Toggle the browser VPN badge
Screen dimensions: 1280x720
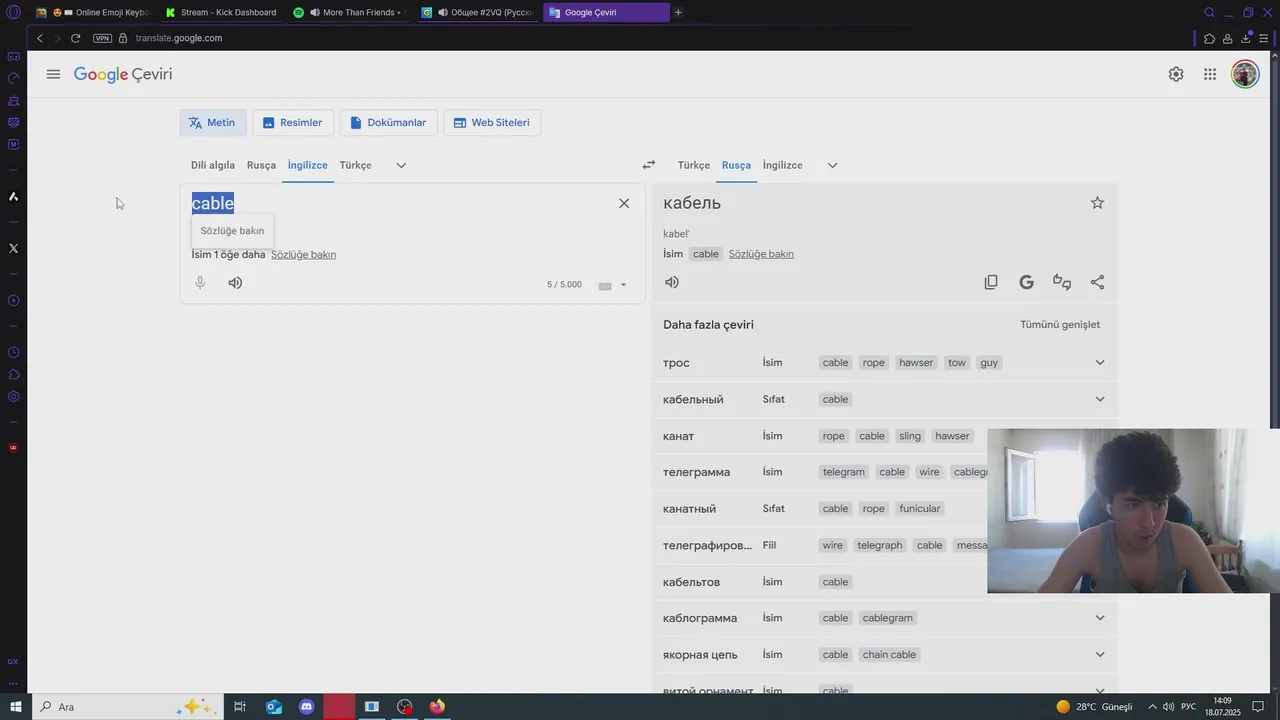(102, 38)
